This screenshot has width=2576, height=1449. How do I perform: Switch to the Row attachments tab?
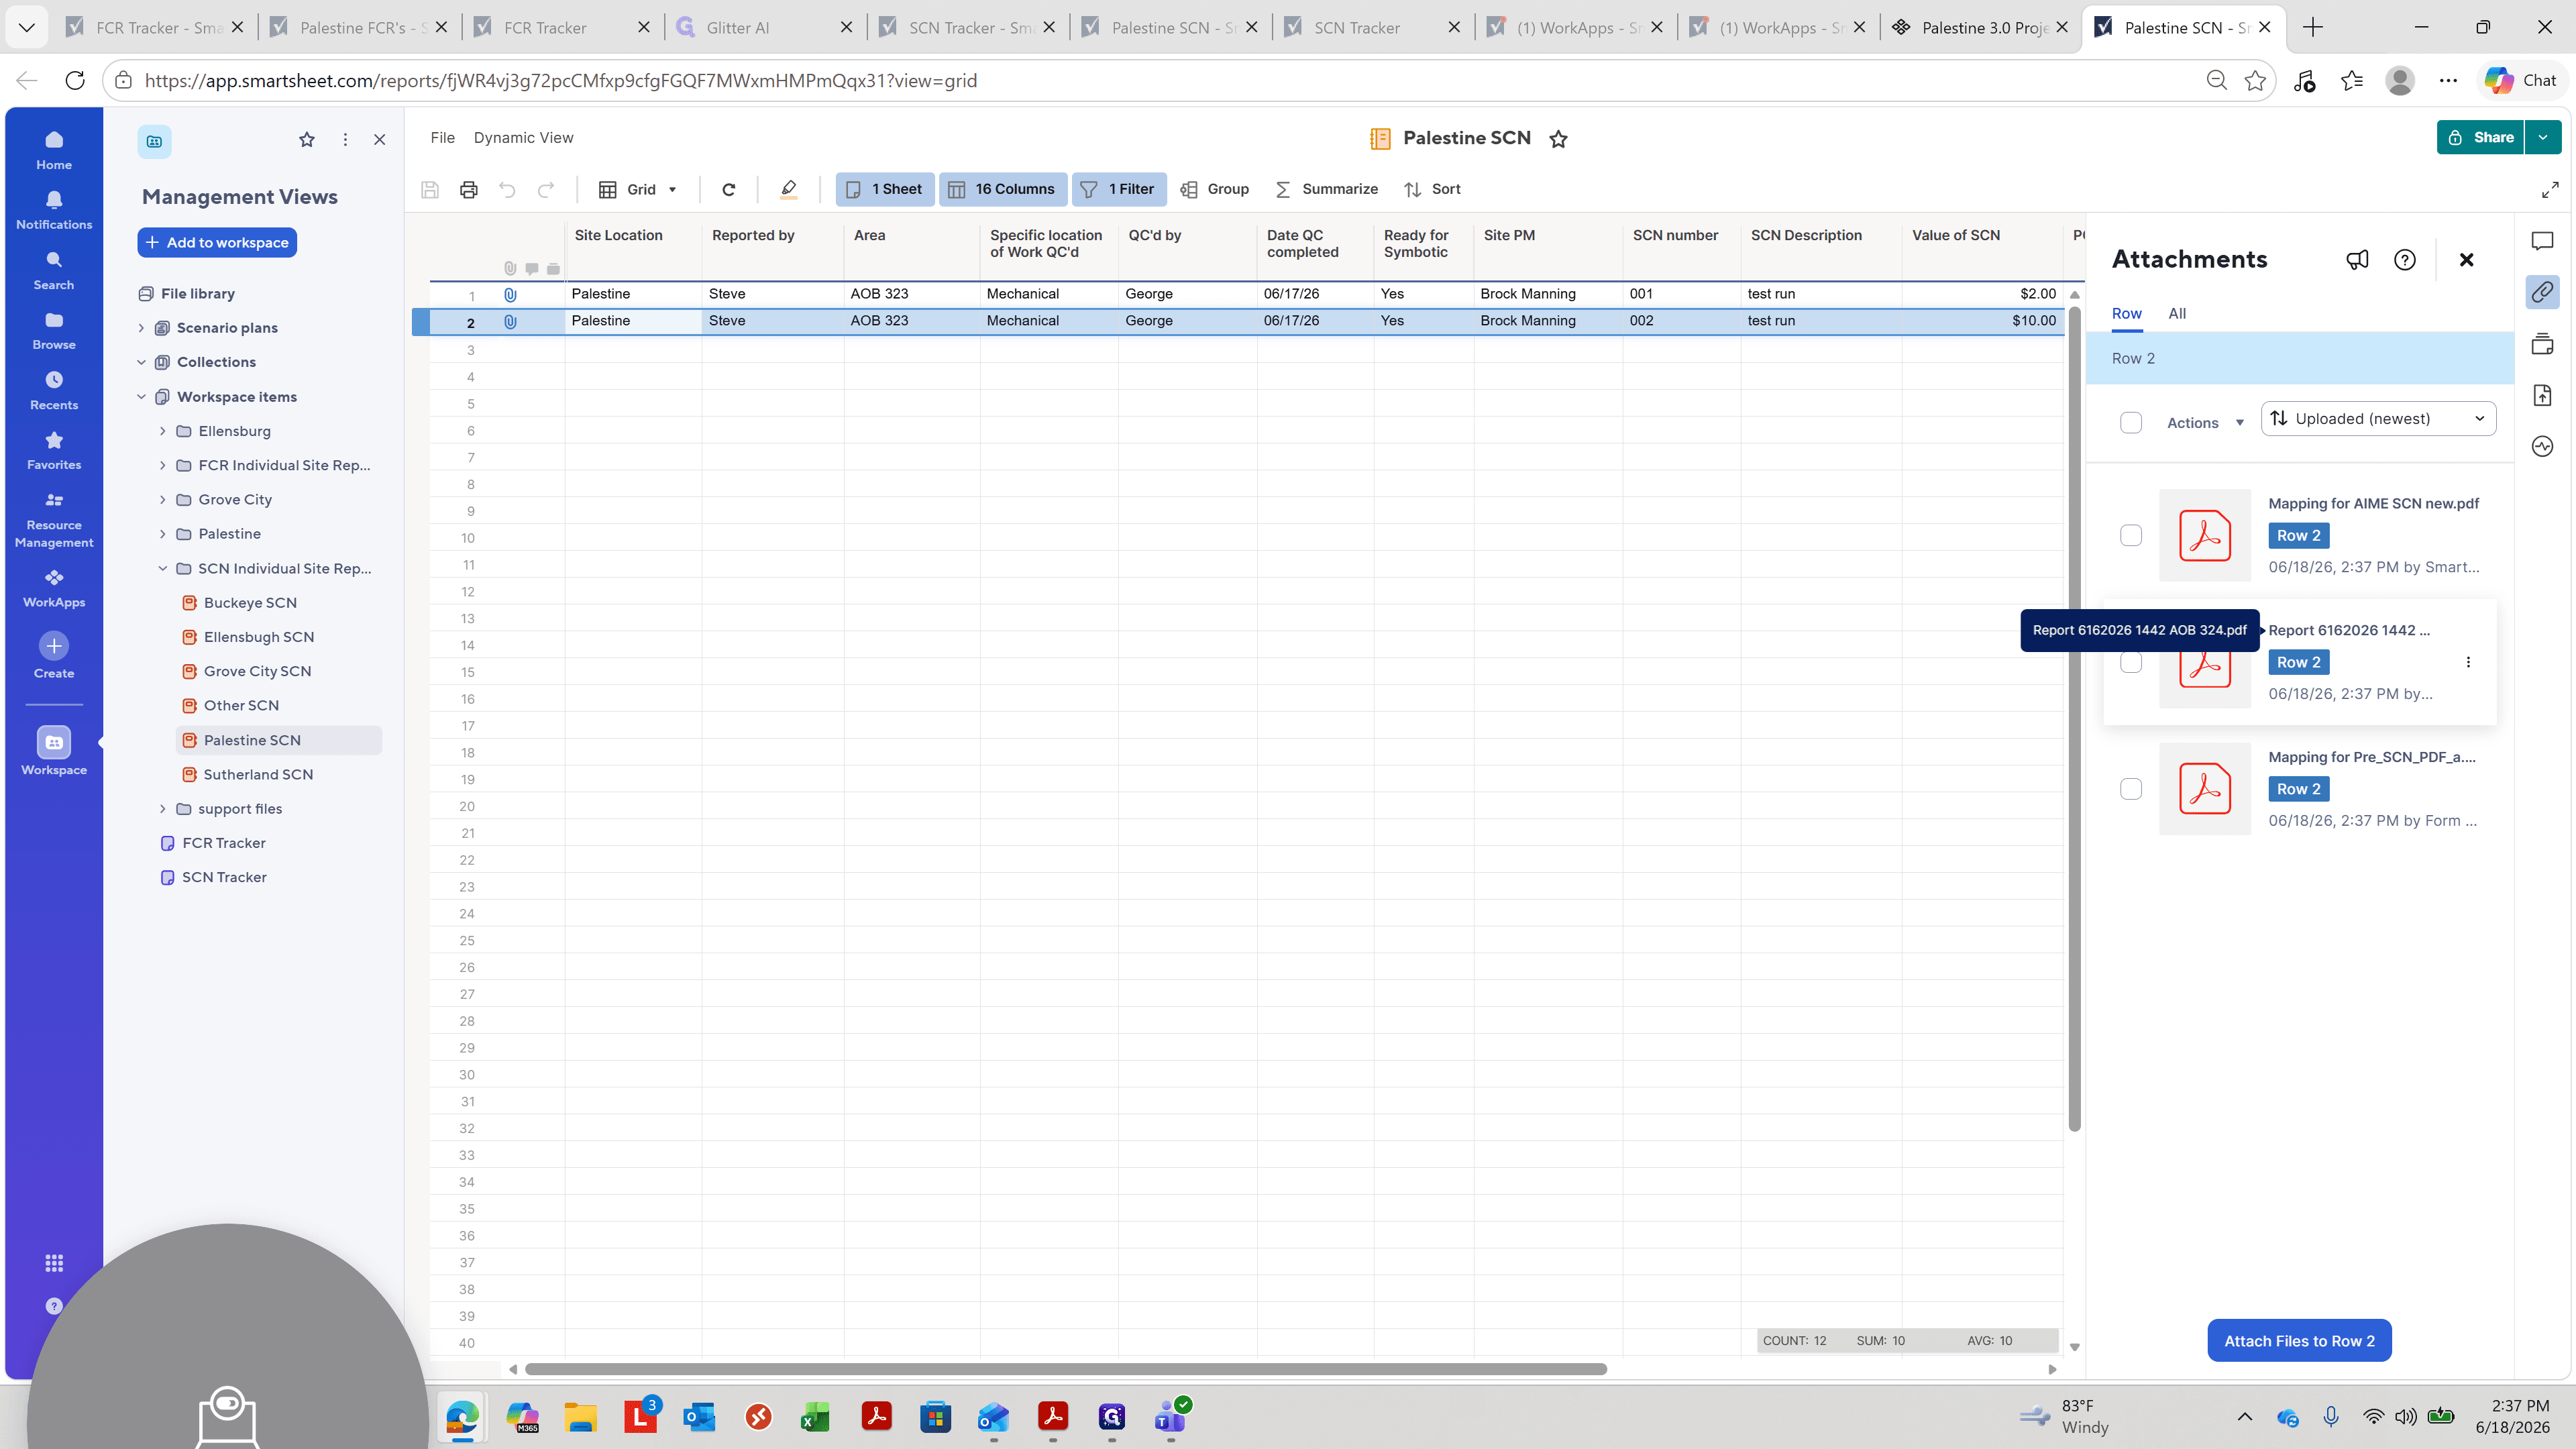[2126, 314]
